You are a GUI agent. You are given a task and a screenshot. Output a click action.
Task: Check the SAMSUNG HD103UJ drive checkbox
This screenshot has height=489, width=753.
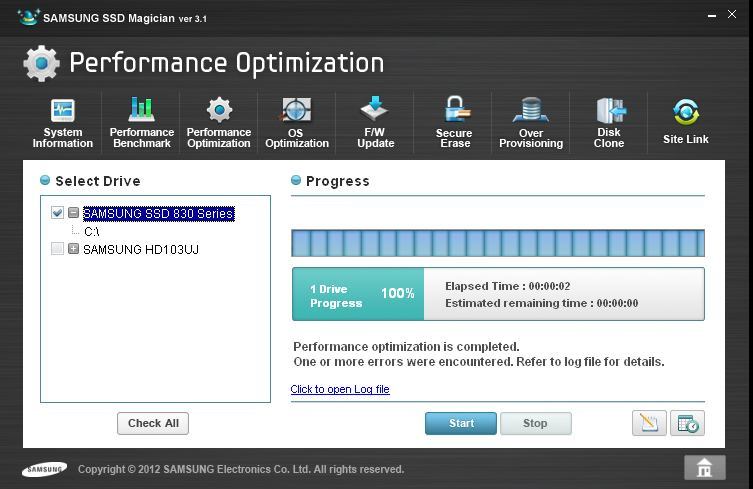58,249
